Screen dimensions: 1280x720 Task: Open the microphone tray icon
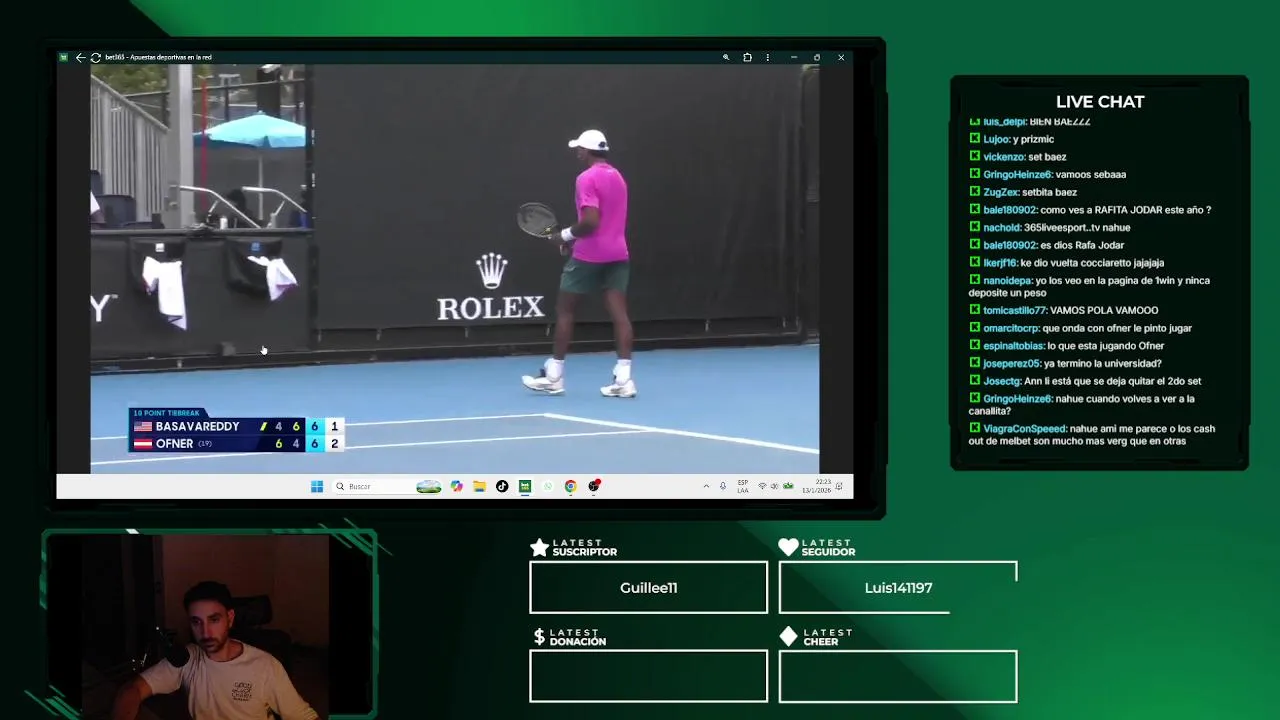723,486
